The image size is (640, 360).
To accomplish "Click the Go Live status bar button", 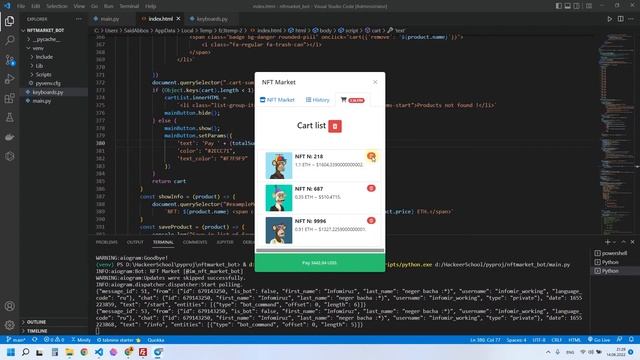I will (x=599, y=340).
